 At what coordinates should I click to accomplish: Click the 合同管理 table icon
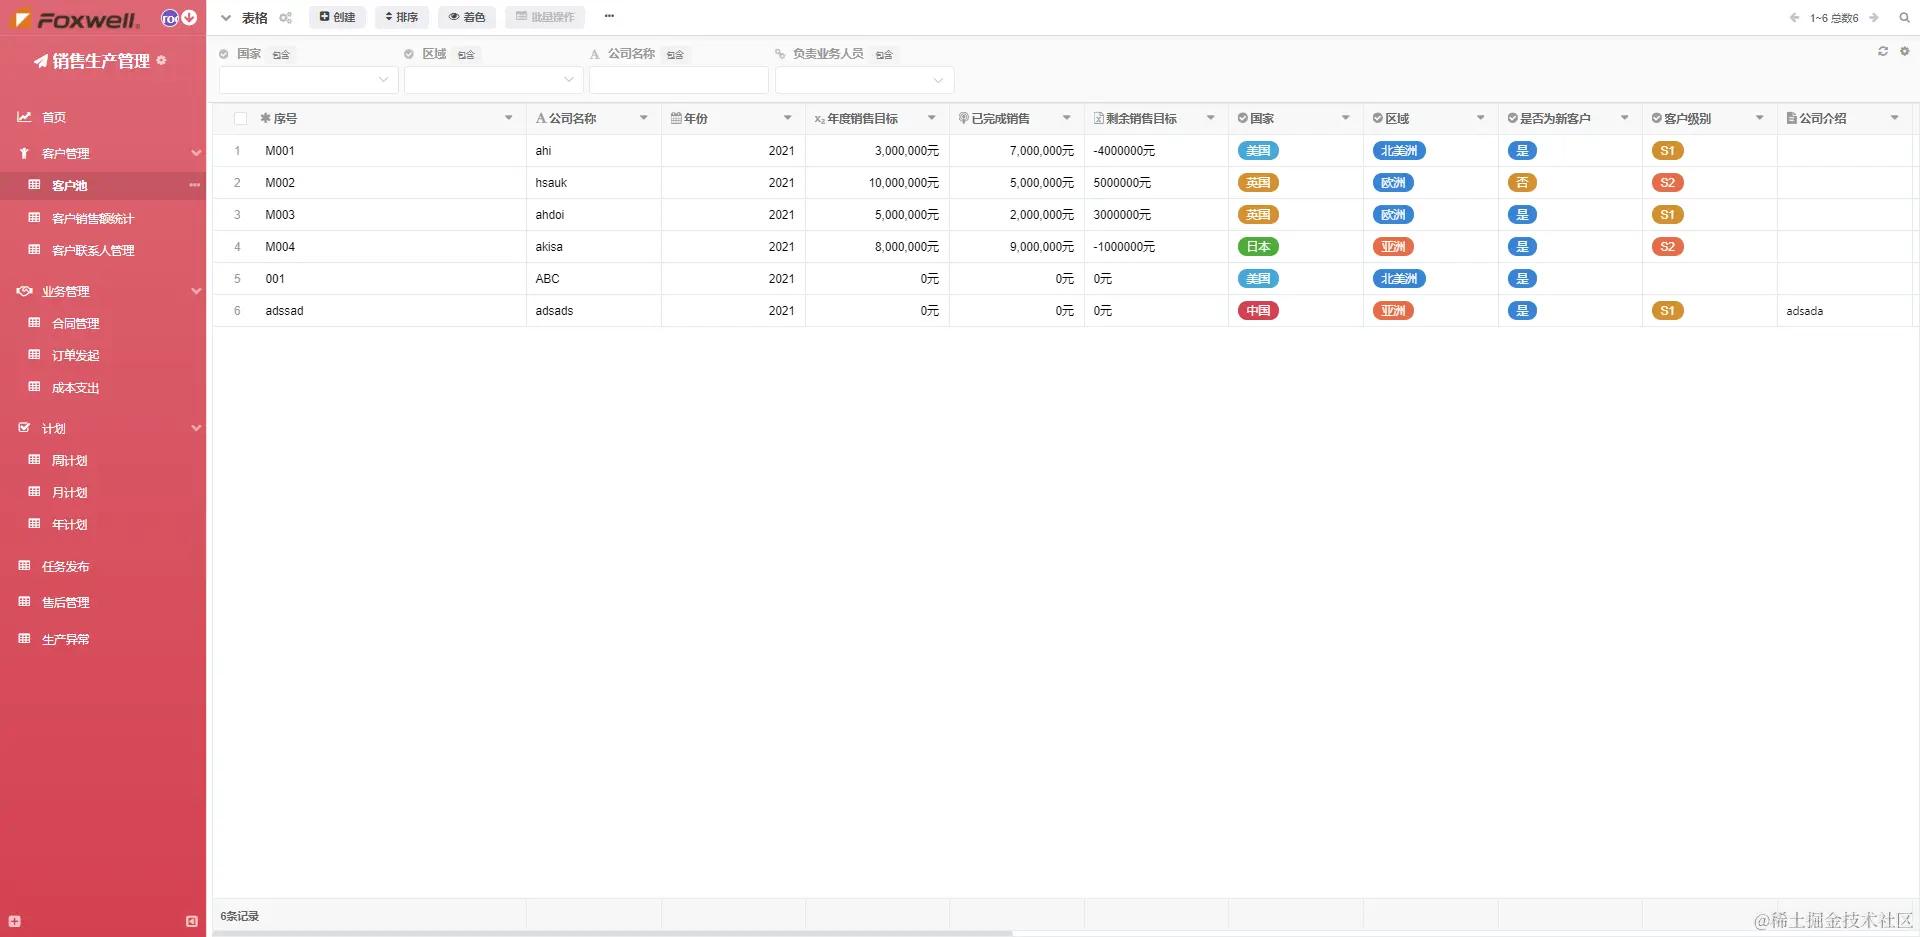(34, 323)
